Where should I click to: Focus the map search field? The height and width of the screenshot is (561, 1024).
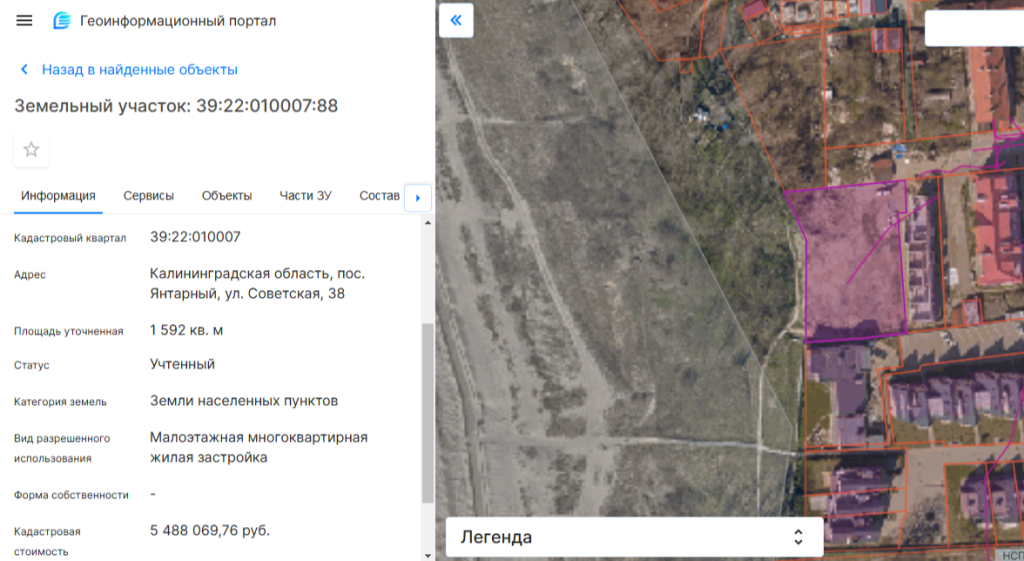point(974,28)
